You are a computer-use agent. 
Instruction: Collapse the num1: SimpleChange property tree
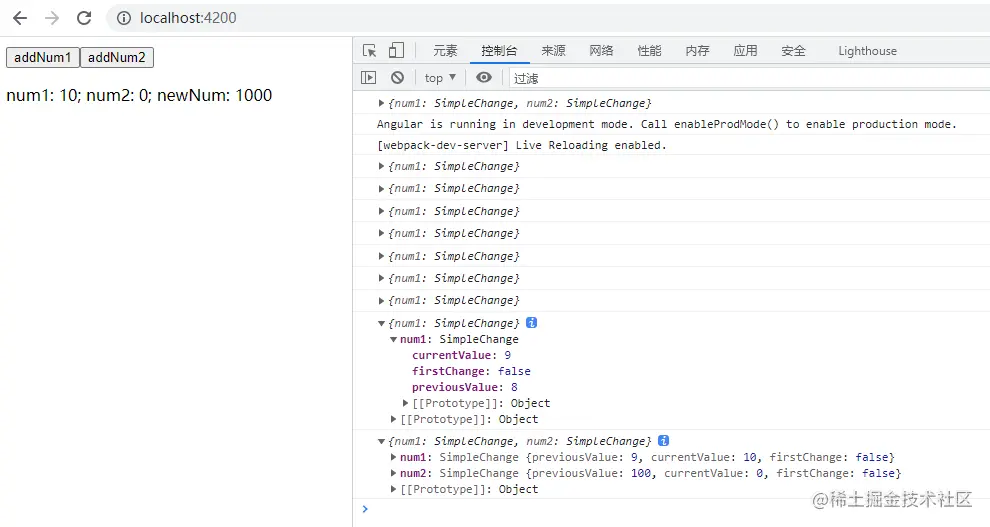point(394,340)
